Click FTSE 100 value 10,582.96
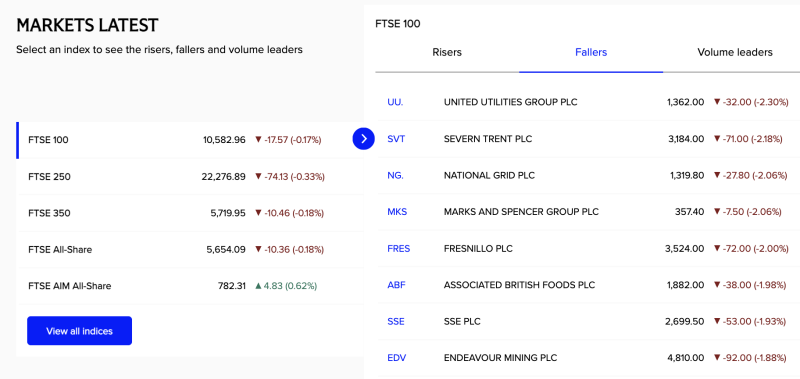 (224, 140)
